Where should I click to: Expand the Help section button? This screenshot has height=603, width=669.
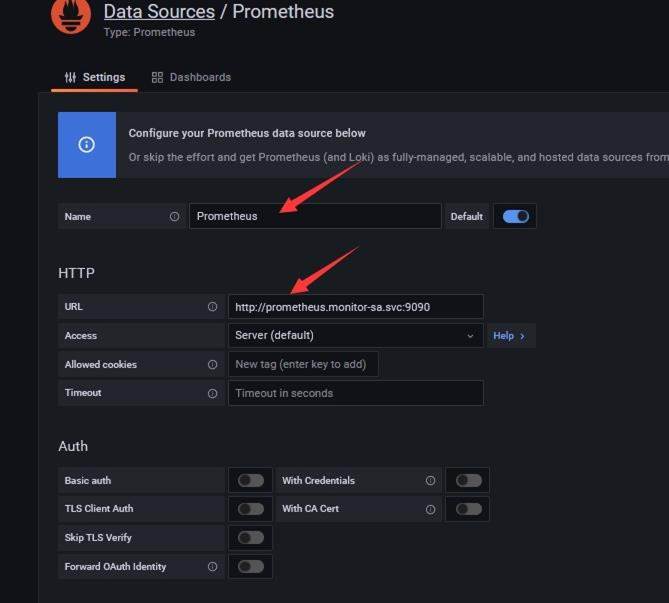coord(509,336)
